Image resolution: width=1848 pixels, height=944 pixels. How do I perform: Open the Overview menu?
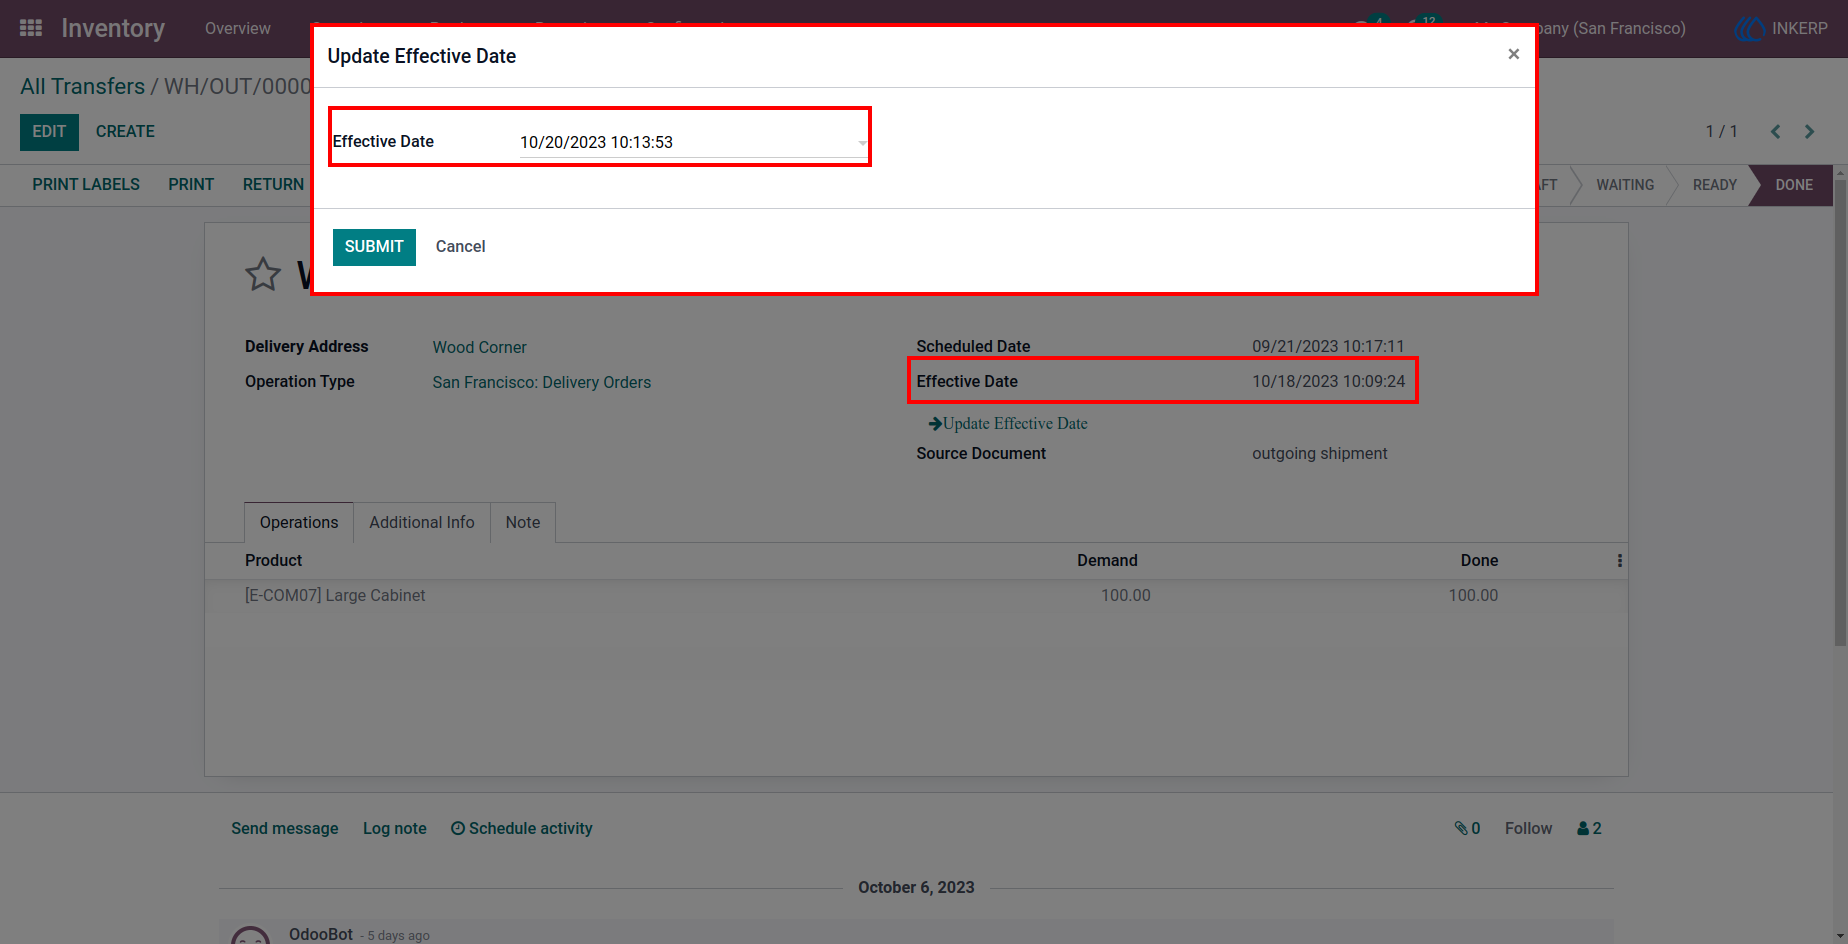pyautogui.click(x=237, y=29)
